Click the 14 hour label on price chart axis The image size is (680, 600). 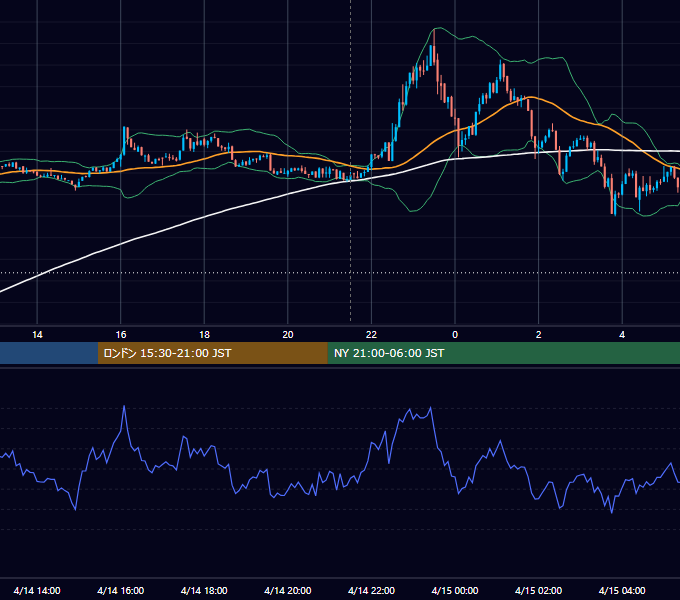[x=37, y=335]
